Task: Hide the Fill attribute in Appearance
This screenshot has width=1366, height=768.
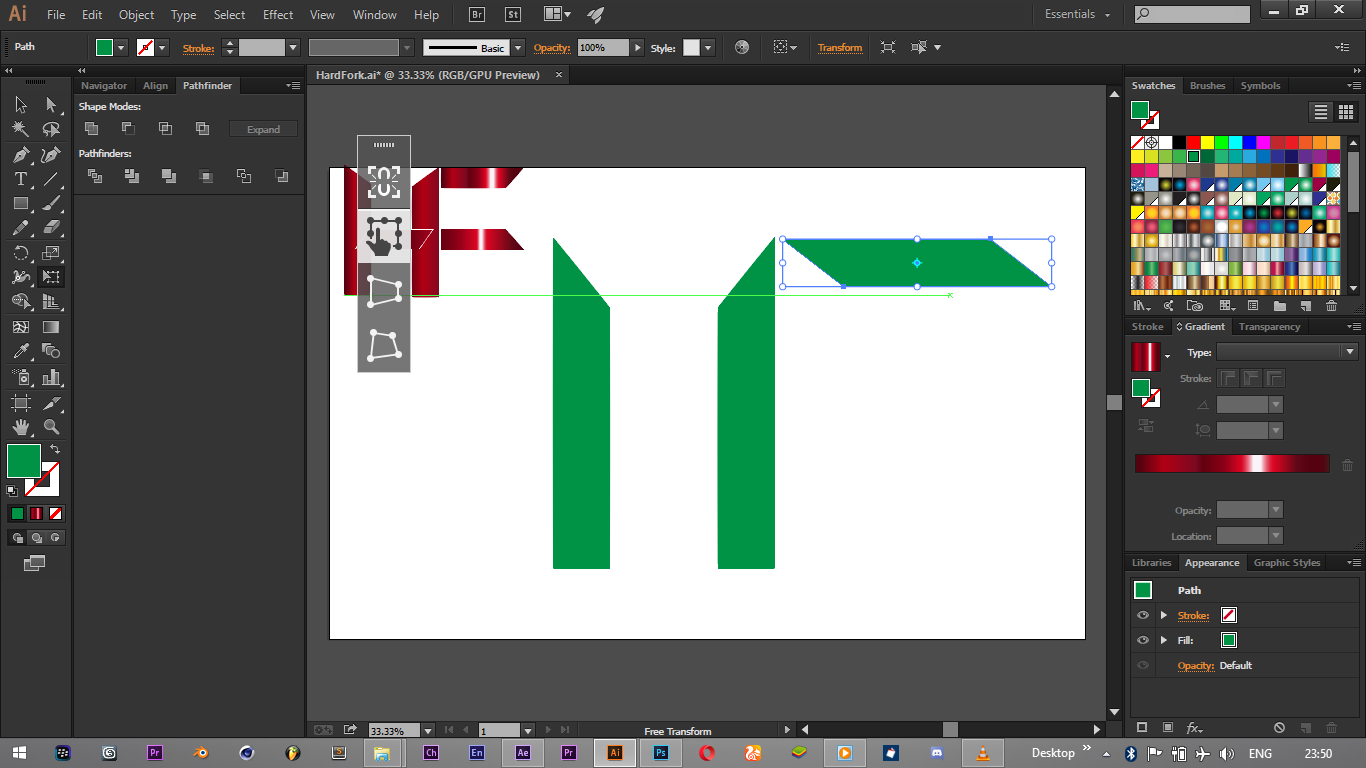Action: (1143, 640)
